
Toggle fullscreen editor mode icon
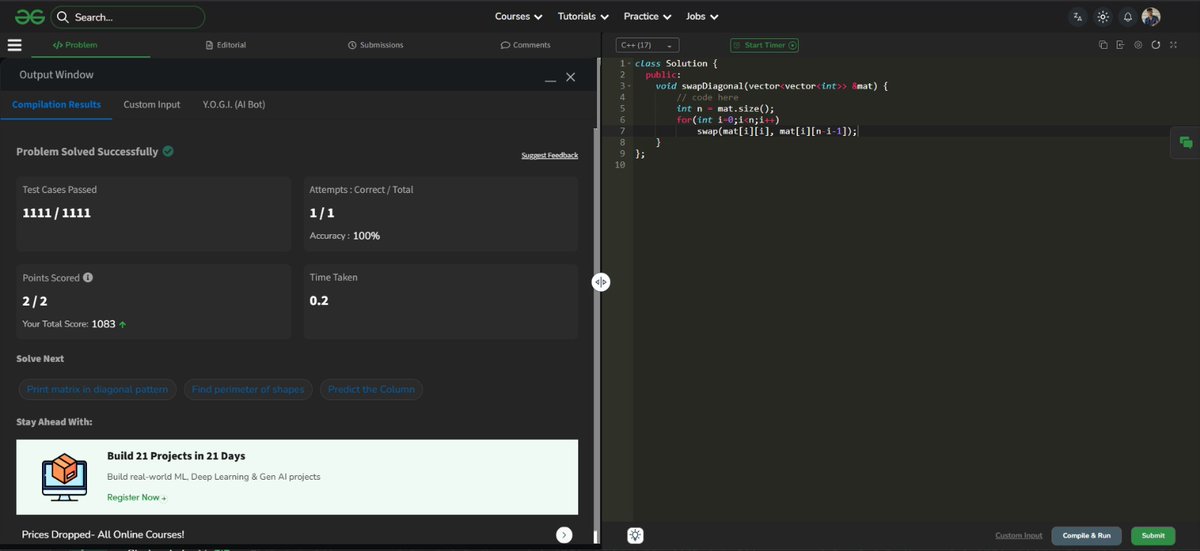pos(1174,45)
